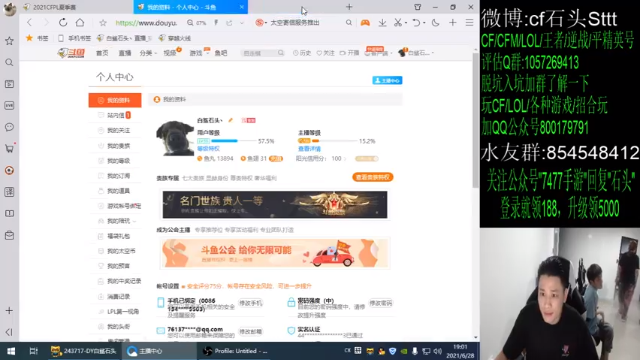Open 主播中心 taskbar window
The width and height of the screenshot is (640, 360).
coord(159,351)
